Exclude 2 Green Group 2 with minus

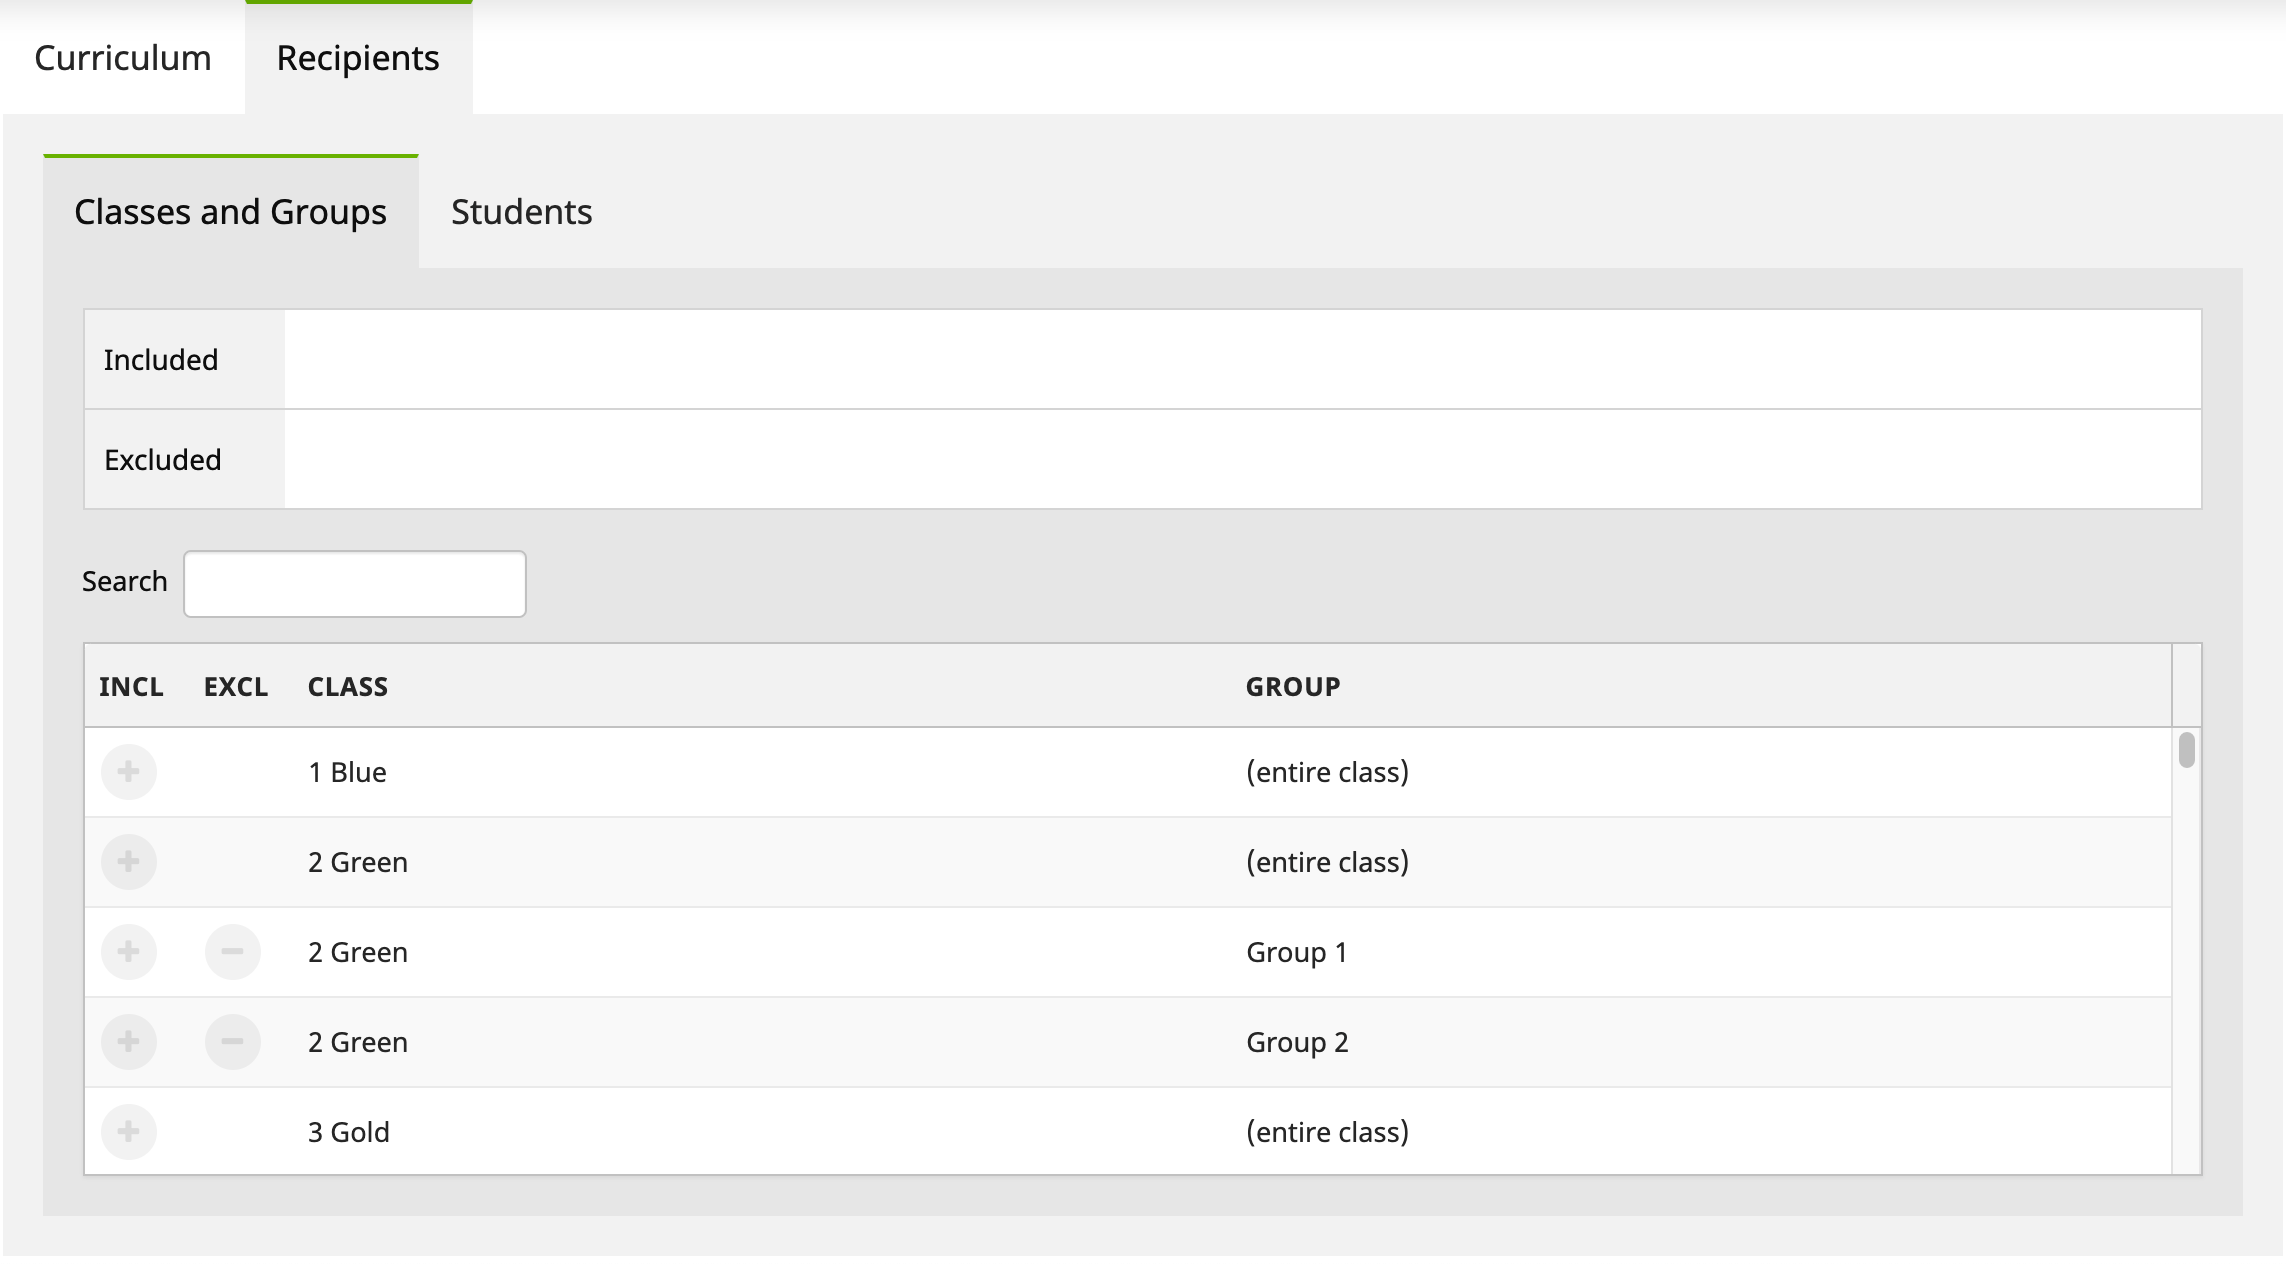[x=232, y=1042]
